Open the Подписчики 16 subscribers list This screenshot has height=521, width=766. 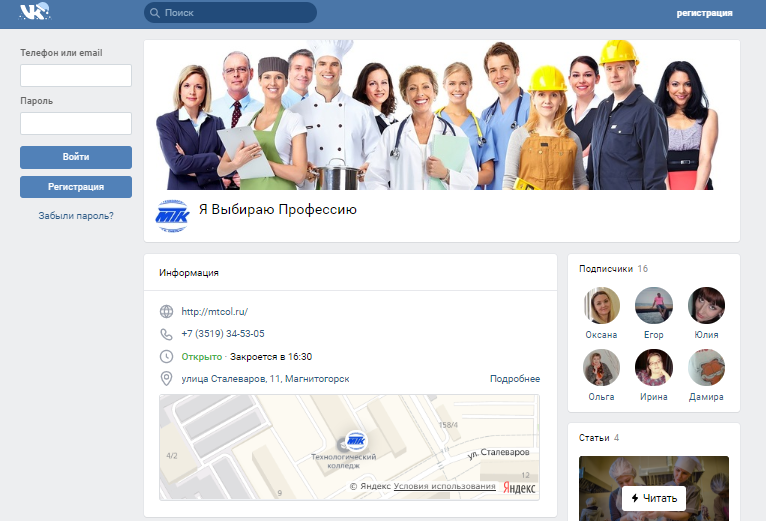pos(613,269)
